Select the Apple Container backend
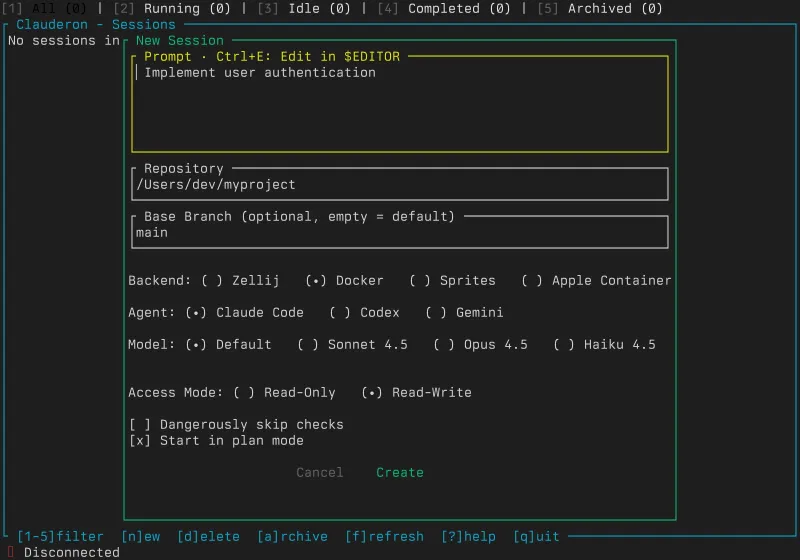Screen dimensions: 800x560 (x=596, y=281)
